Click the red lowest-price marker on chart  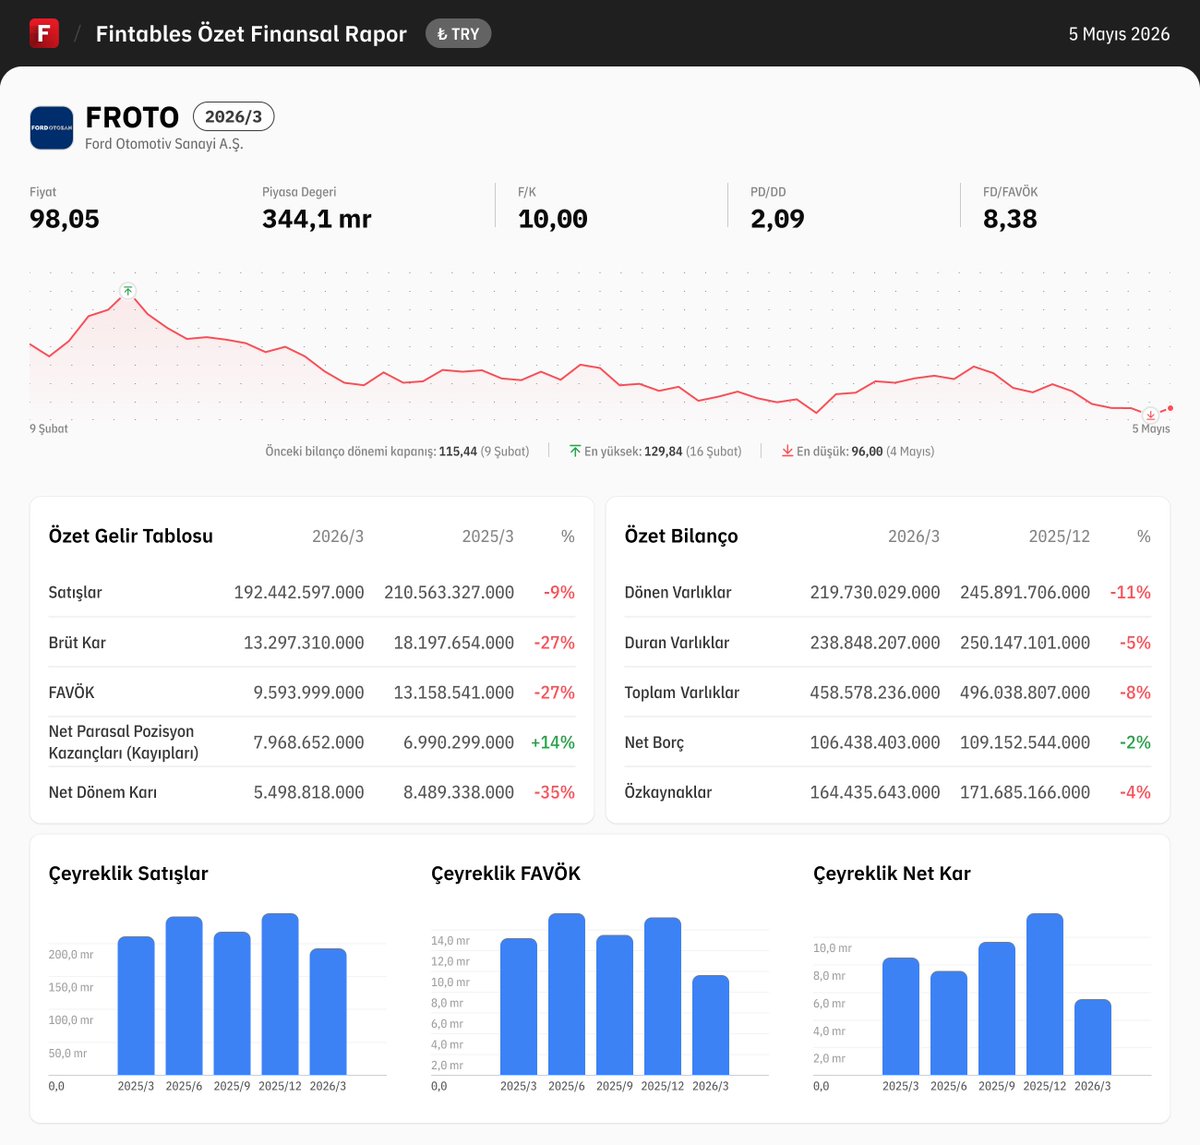[1150, 414]
